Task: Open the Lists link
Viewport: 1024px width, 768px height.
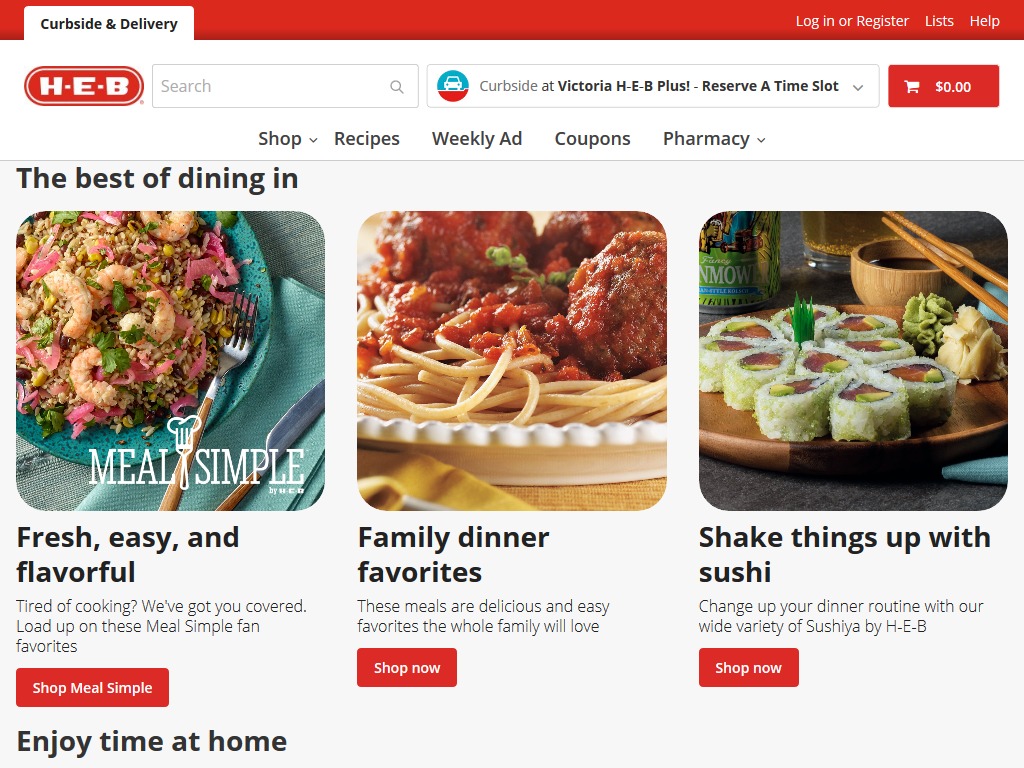Action: [939, 21]
